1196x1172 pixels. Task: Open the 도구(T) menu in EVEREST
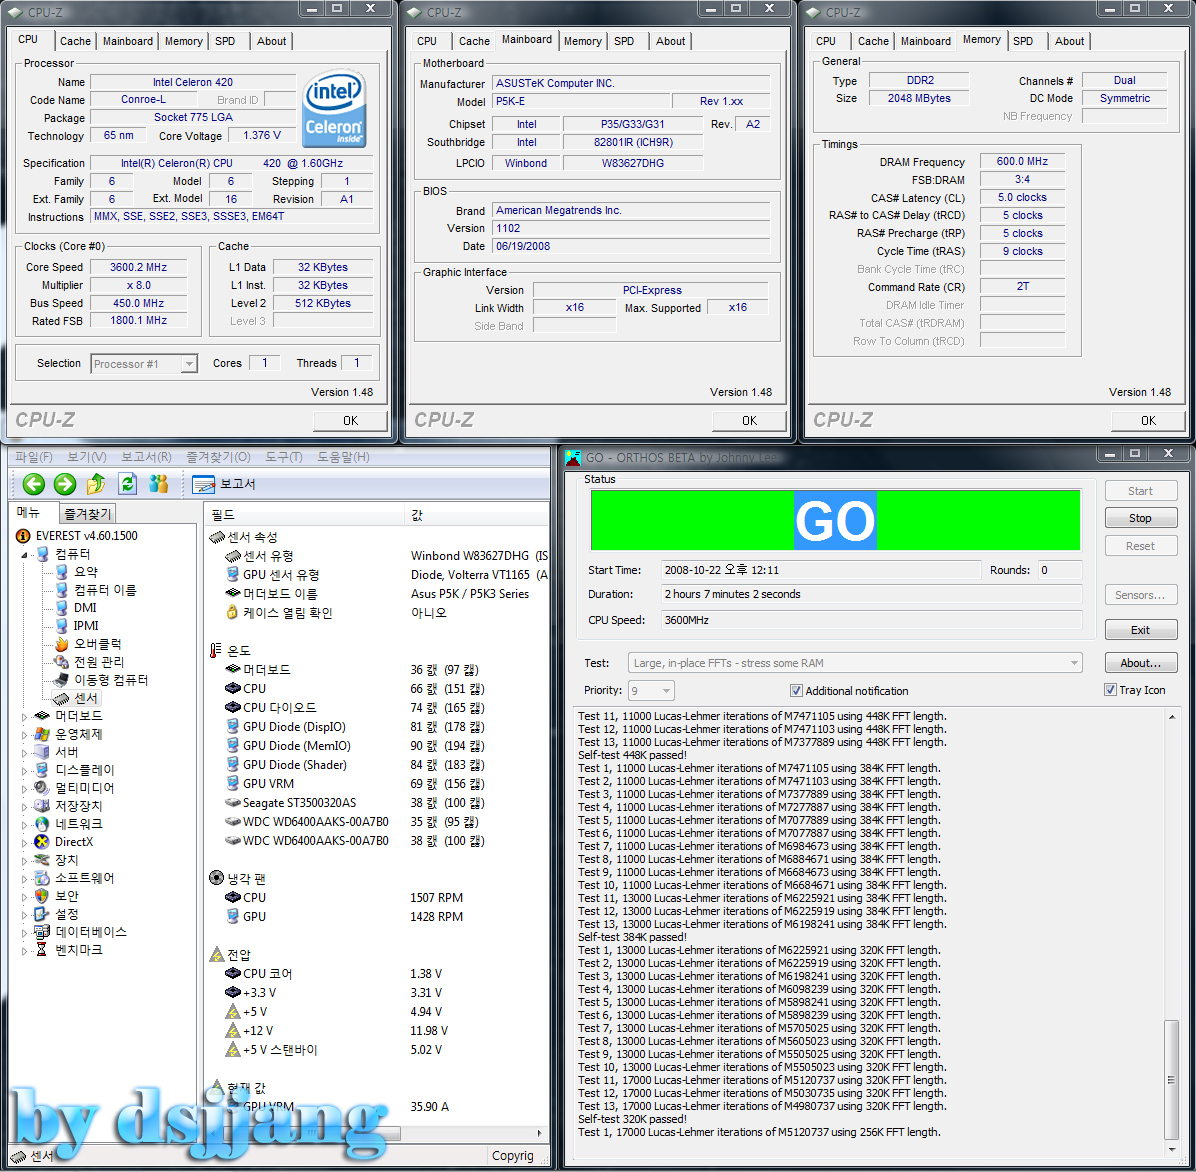click(284, 457)
